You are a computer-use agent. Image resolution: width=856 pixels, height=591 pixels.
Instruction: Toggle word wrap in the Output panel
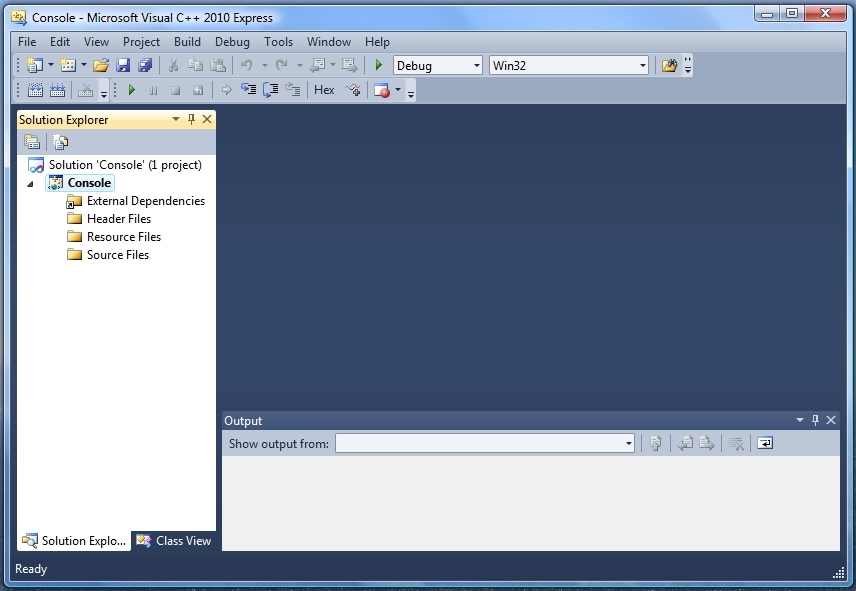pyautogui.click(x=765, y=443)
